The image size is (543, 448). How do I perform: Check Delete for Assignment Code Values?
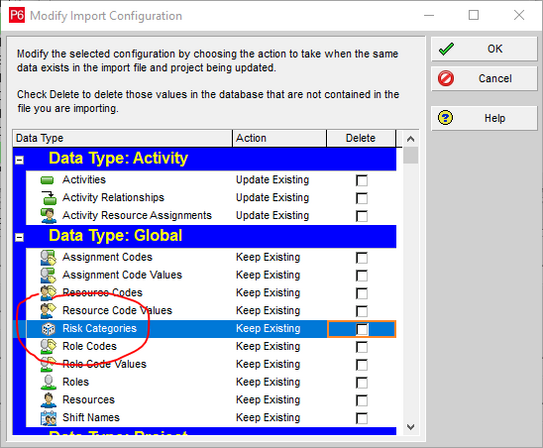click(362, 276)
